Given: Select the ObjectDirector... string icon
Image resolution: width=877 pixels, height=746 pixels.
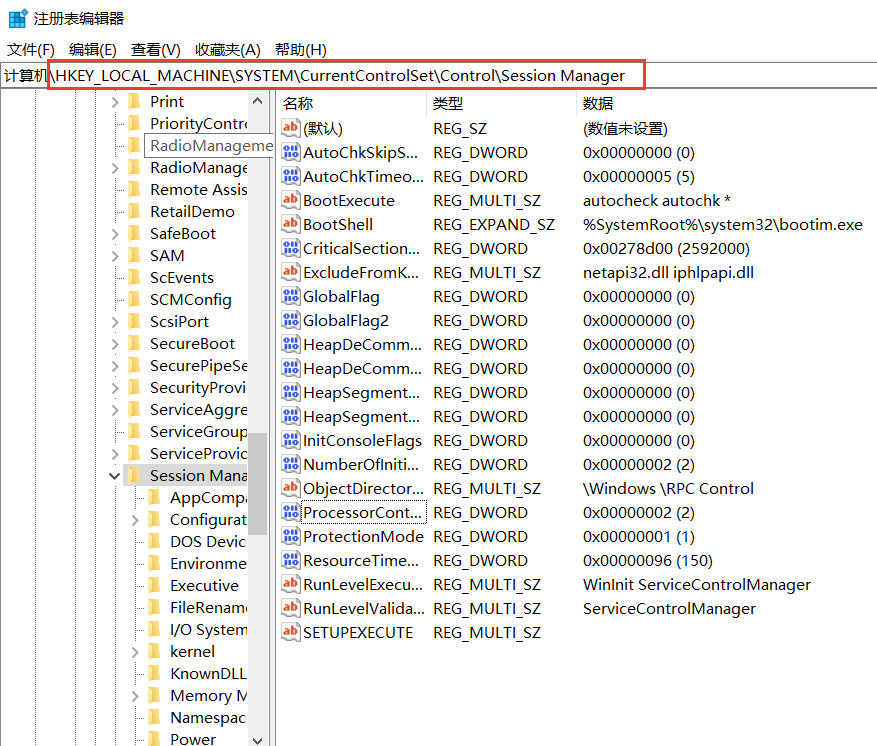Looking at the screenshot, I should pos(290,489).
